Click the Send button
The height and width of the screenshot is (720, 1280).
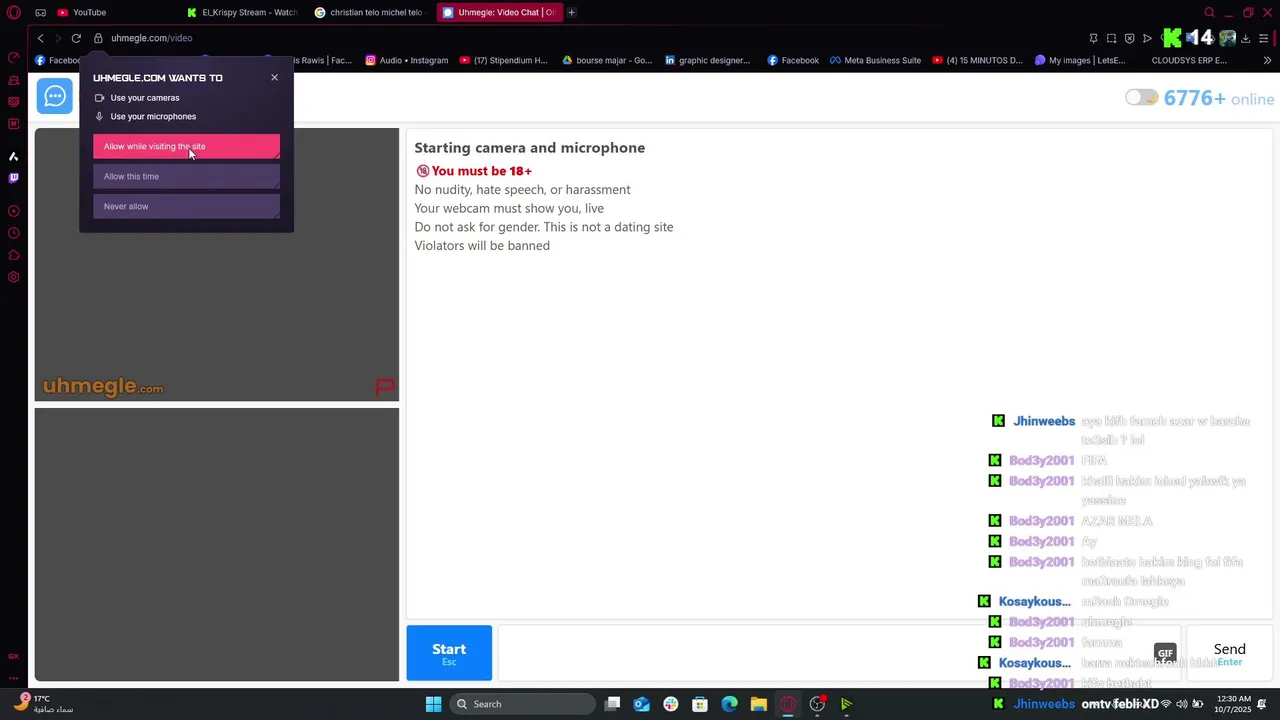point(1229,653)
